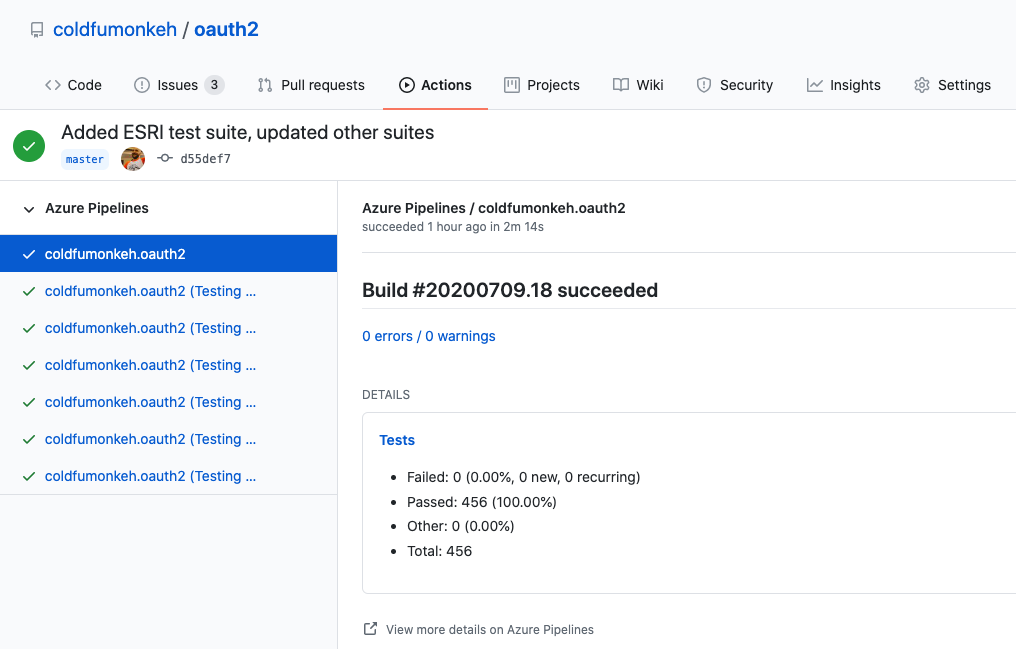Image resolution: width=1016 pixels, height=649 pixels.
Task: Click the Tests details link
Action: pyautogui.click(x=397, y=440)
